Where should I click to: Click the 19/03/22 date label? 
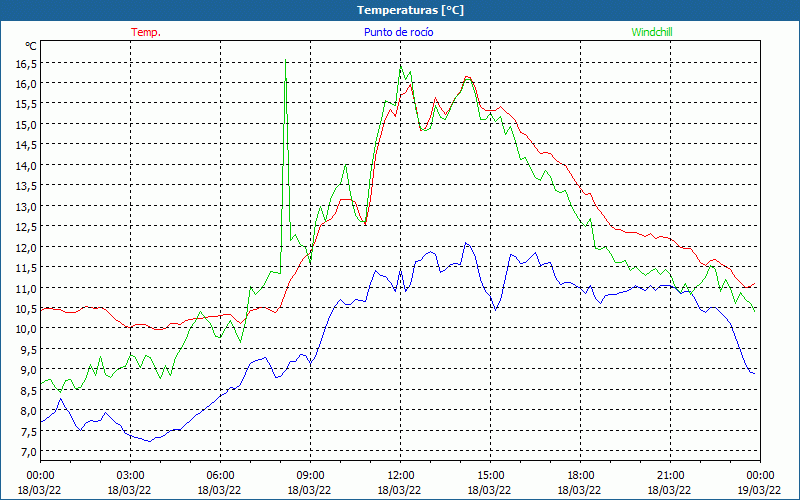(760, 490)
